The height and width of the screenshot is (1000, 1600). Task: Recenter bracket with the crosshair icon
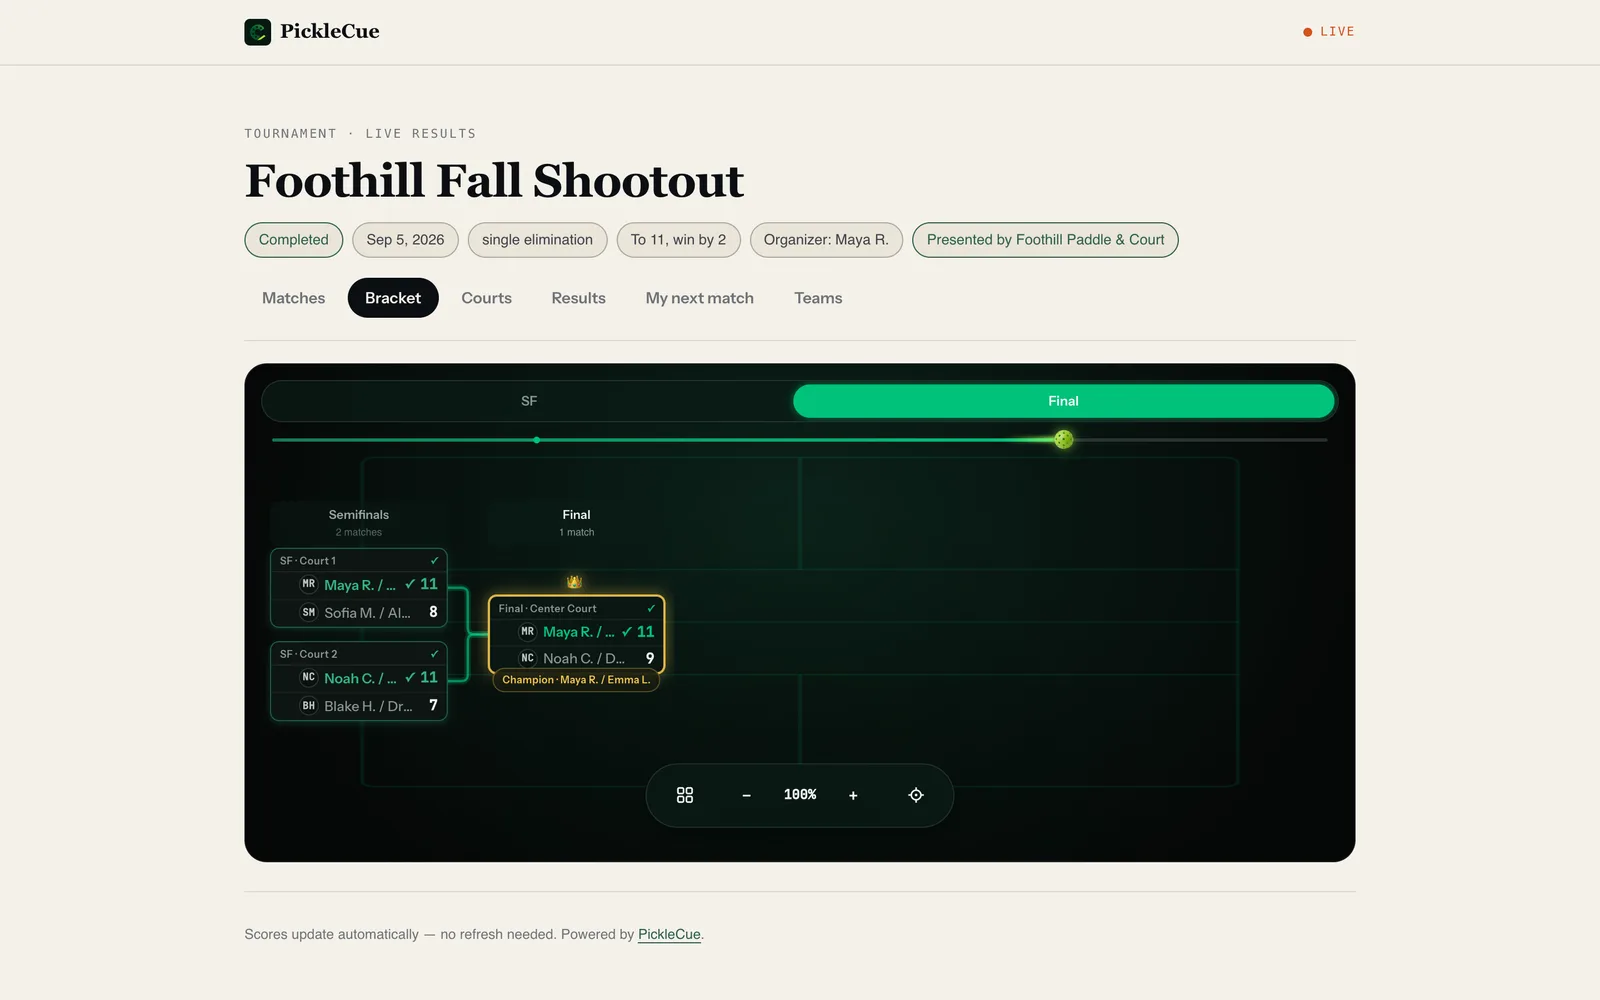tap(916, 795)
